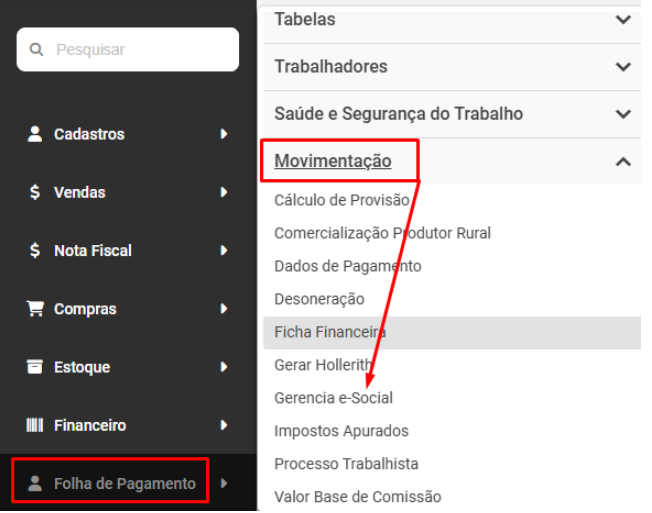Click the Cadastros person icon
Image resolution: width=652 pixels, height=513 pixels.
pos(34,134)
